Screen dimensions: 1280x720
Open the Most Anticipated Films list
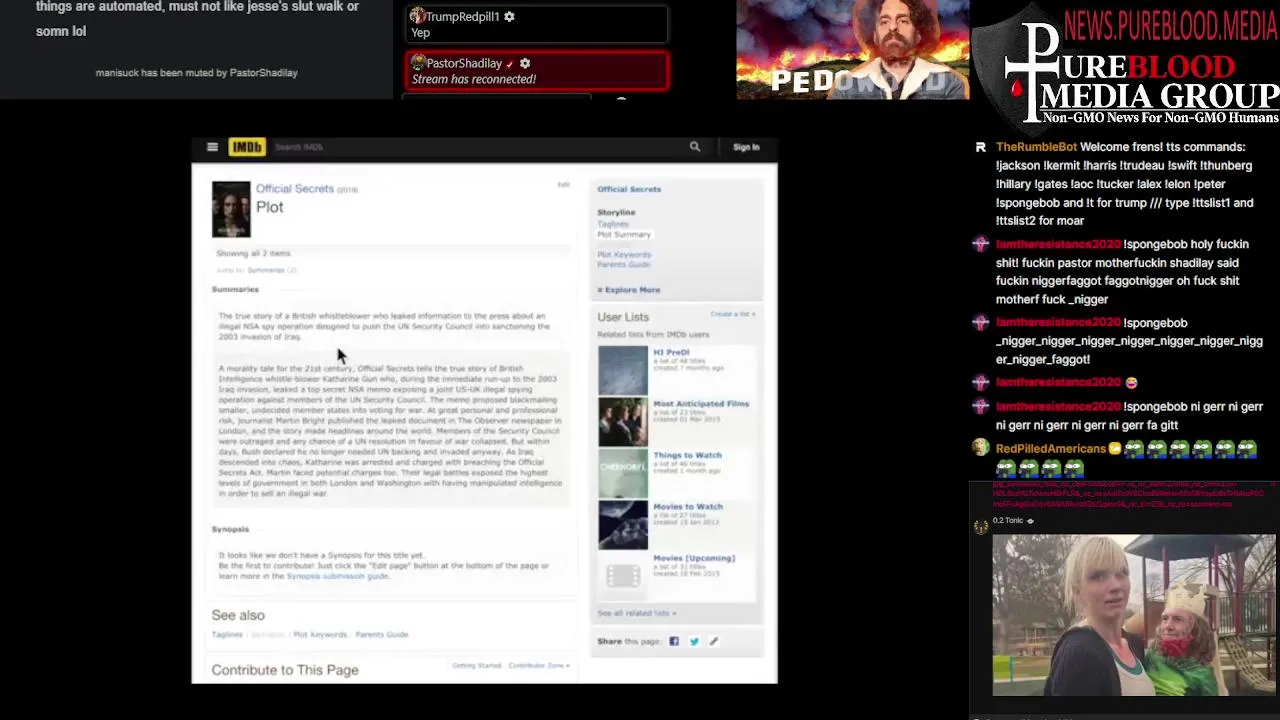coord(701,403)
